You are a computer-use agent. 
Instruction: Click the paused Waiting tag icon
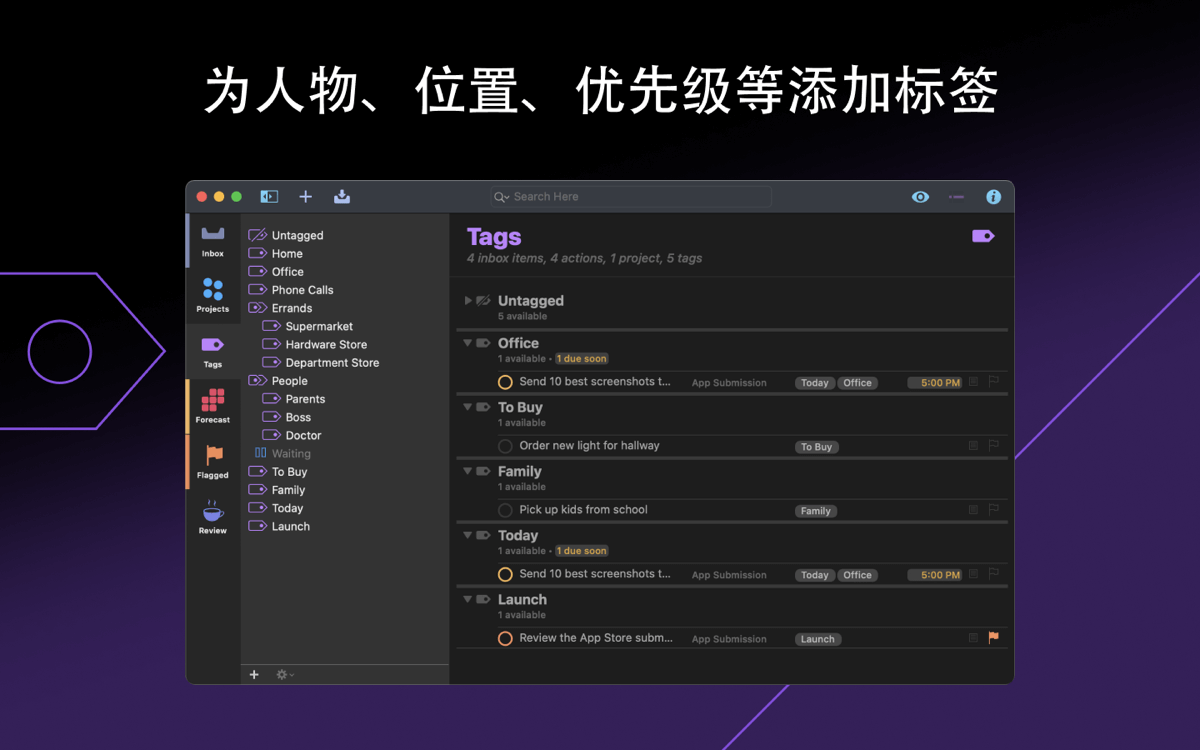pos(260,453)
